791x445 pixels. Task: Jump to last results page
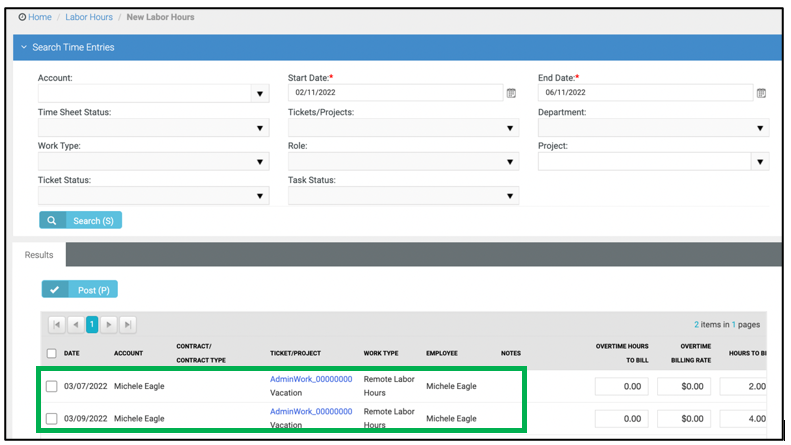tap(127, 324)
